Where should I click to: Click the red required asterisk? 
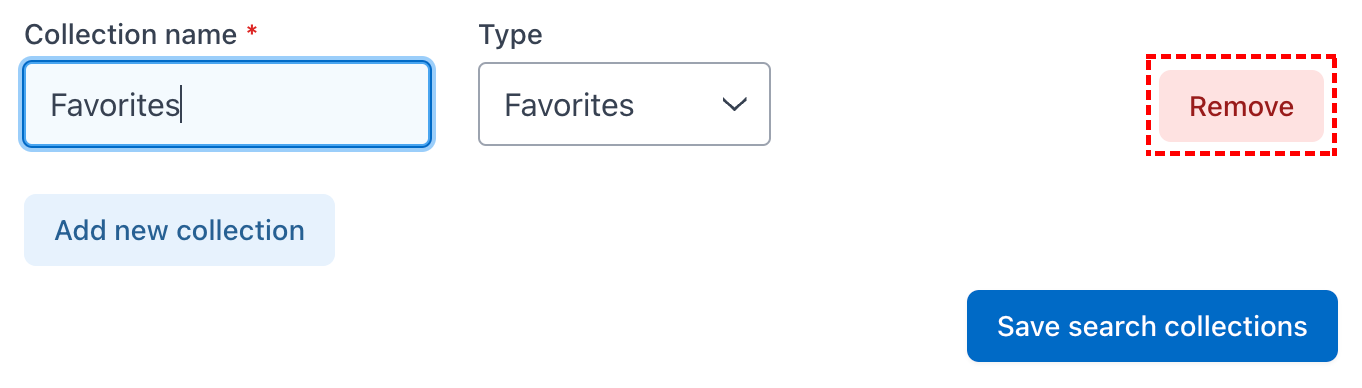[252, 32]
